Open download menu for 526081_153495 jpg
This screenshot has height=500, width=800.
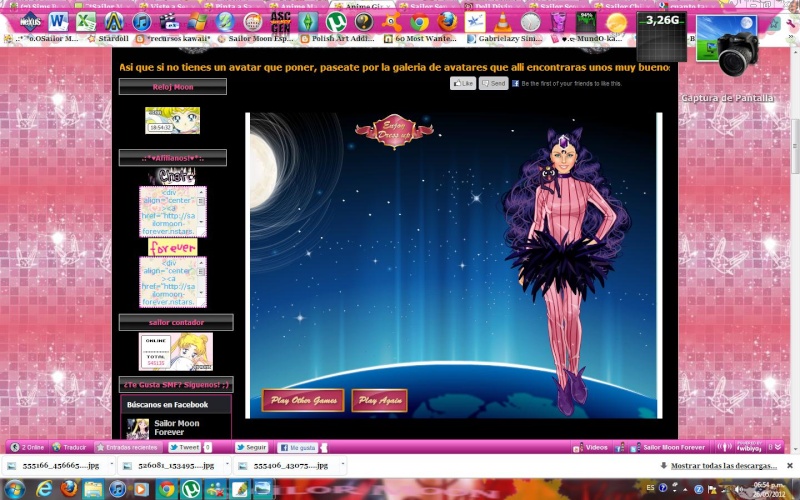227,465
